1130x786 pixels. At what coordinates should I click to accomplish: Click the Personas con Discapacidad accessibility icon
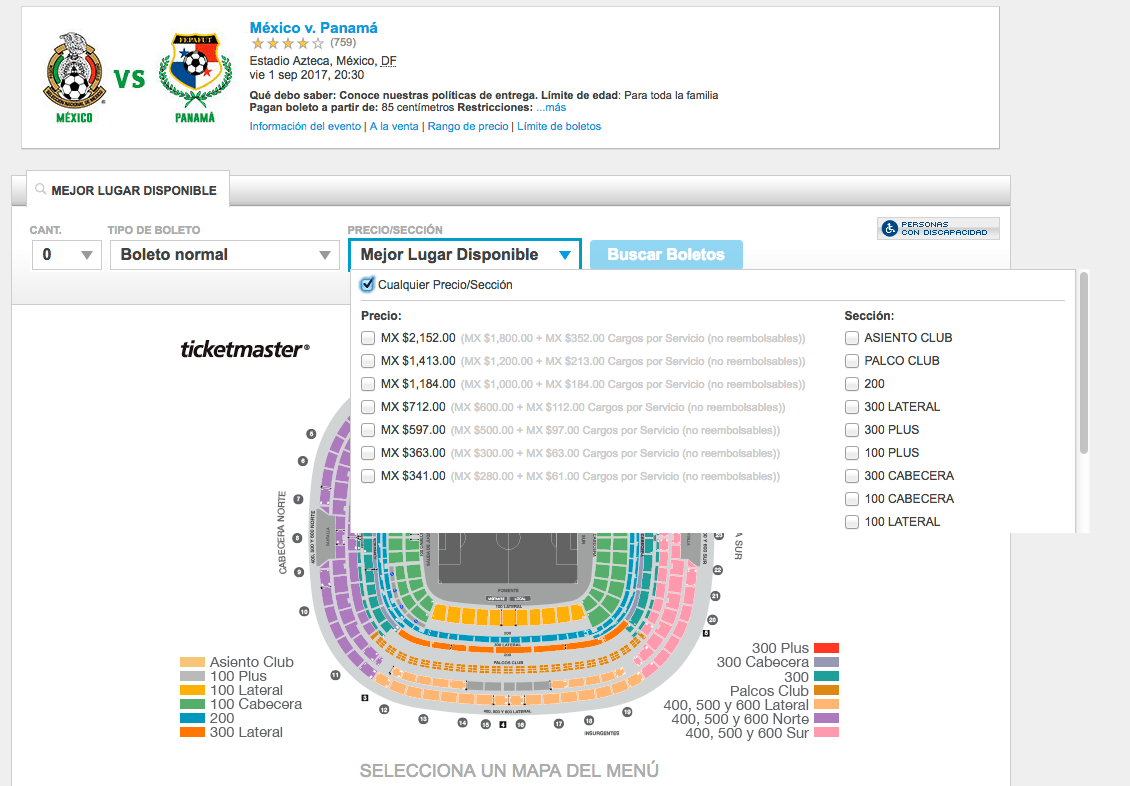pyautogui.click(x=890, y=228)
